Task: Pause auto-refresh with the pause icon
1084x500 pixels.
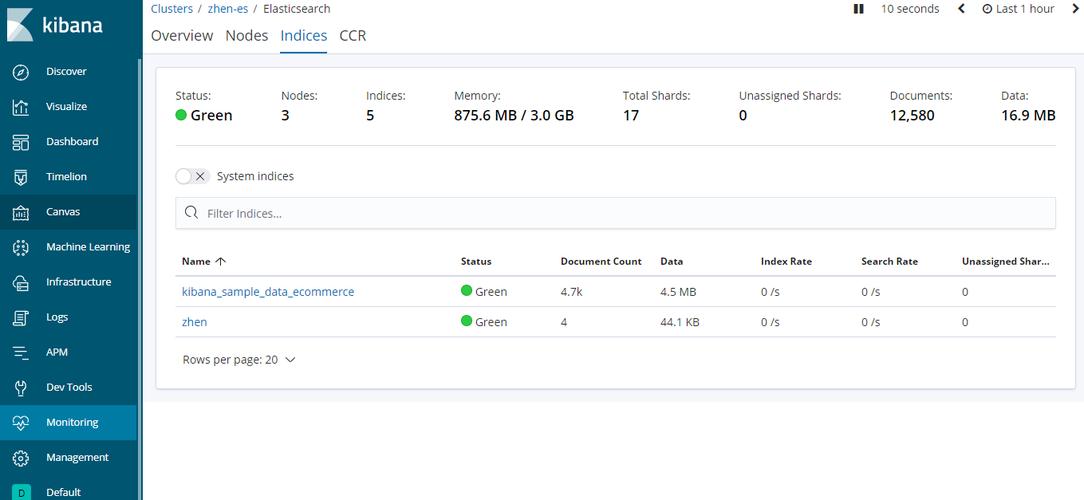Action: pos(859,9)
